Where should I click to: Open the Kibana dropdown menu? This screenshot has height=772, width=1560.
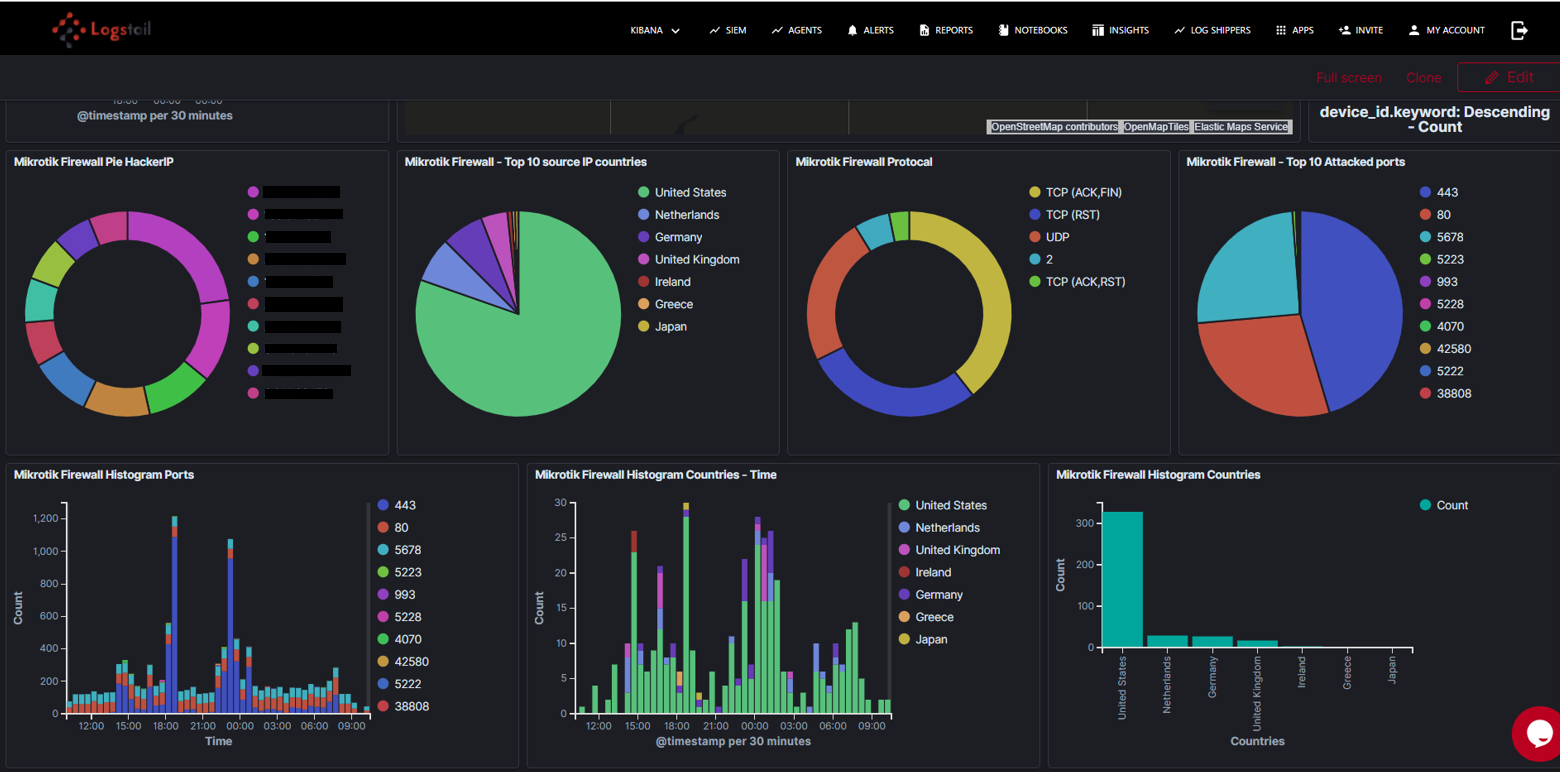[x=655, y=31]
